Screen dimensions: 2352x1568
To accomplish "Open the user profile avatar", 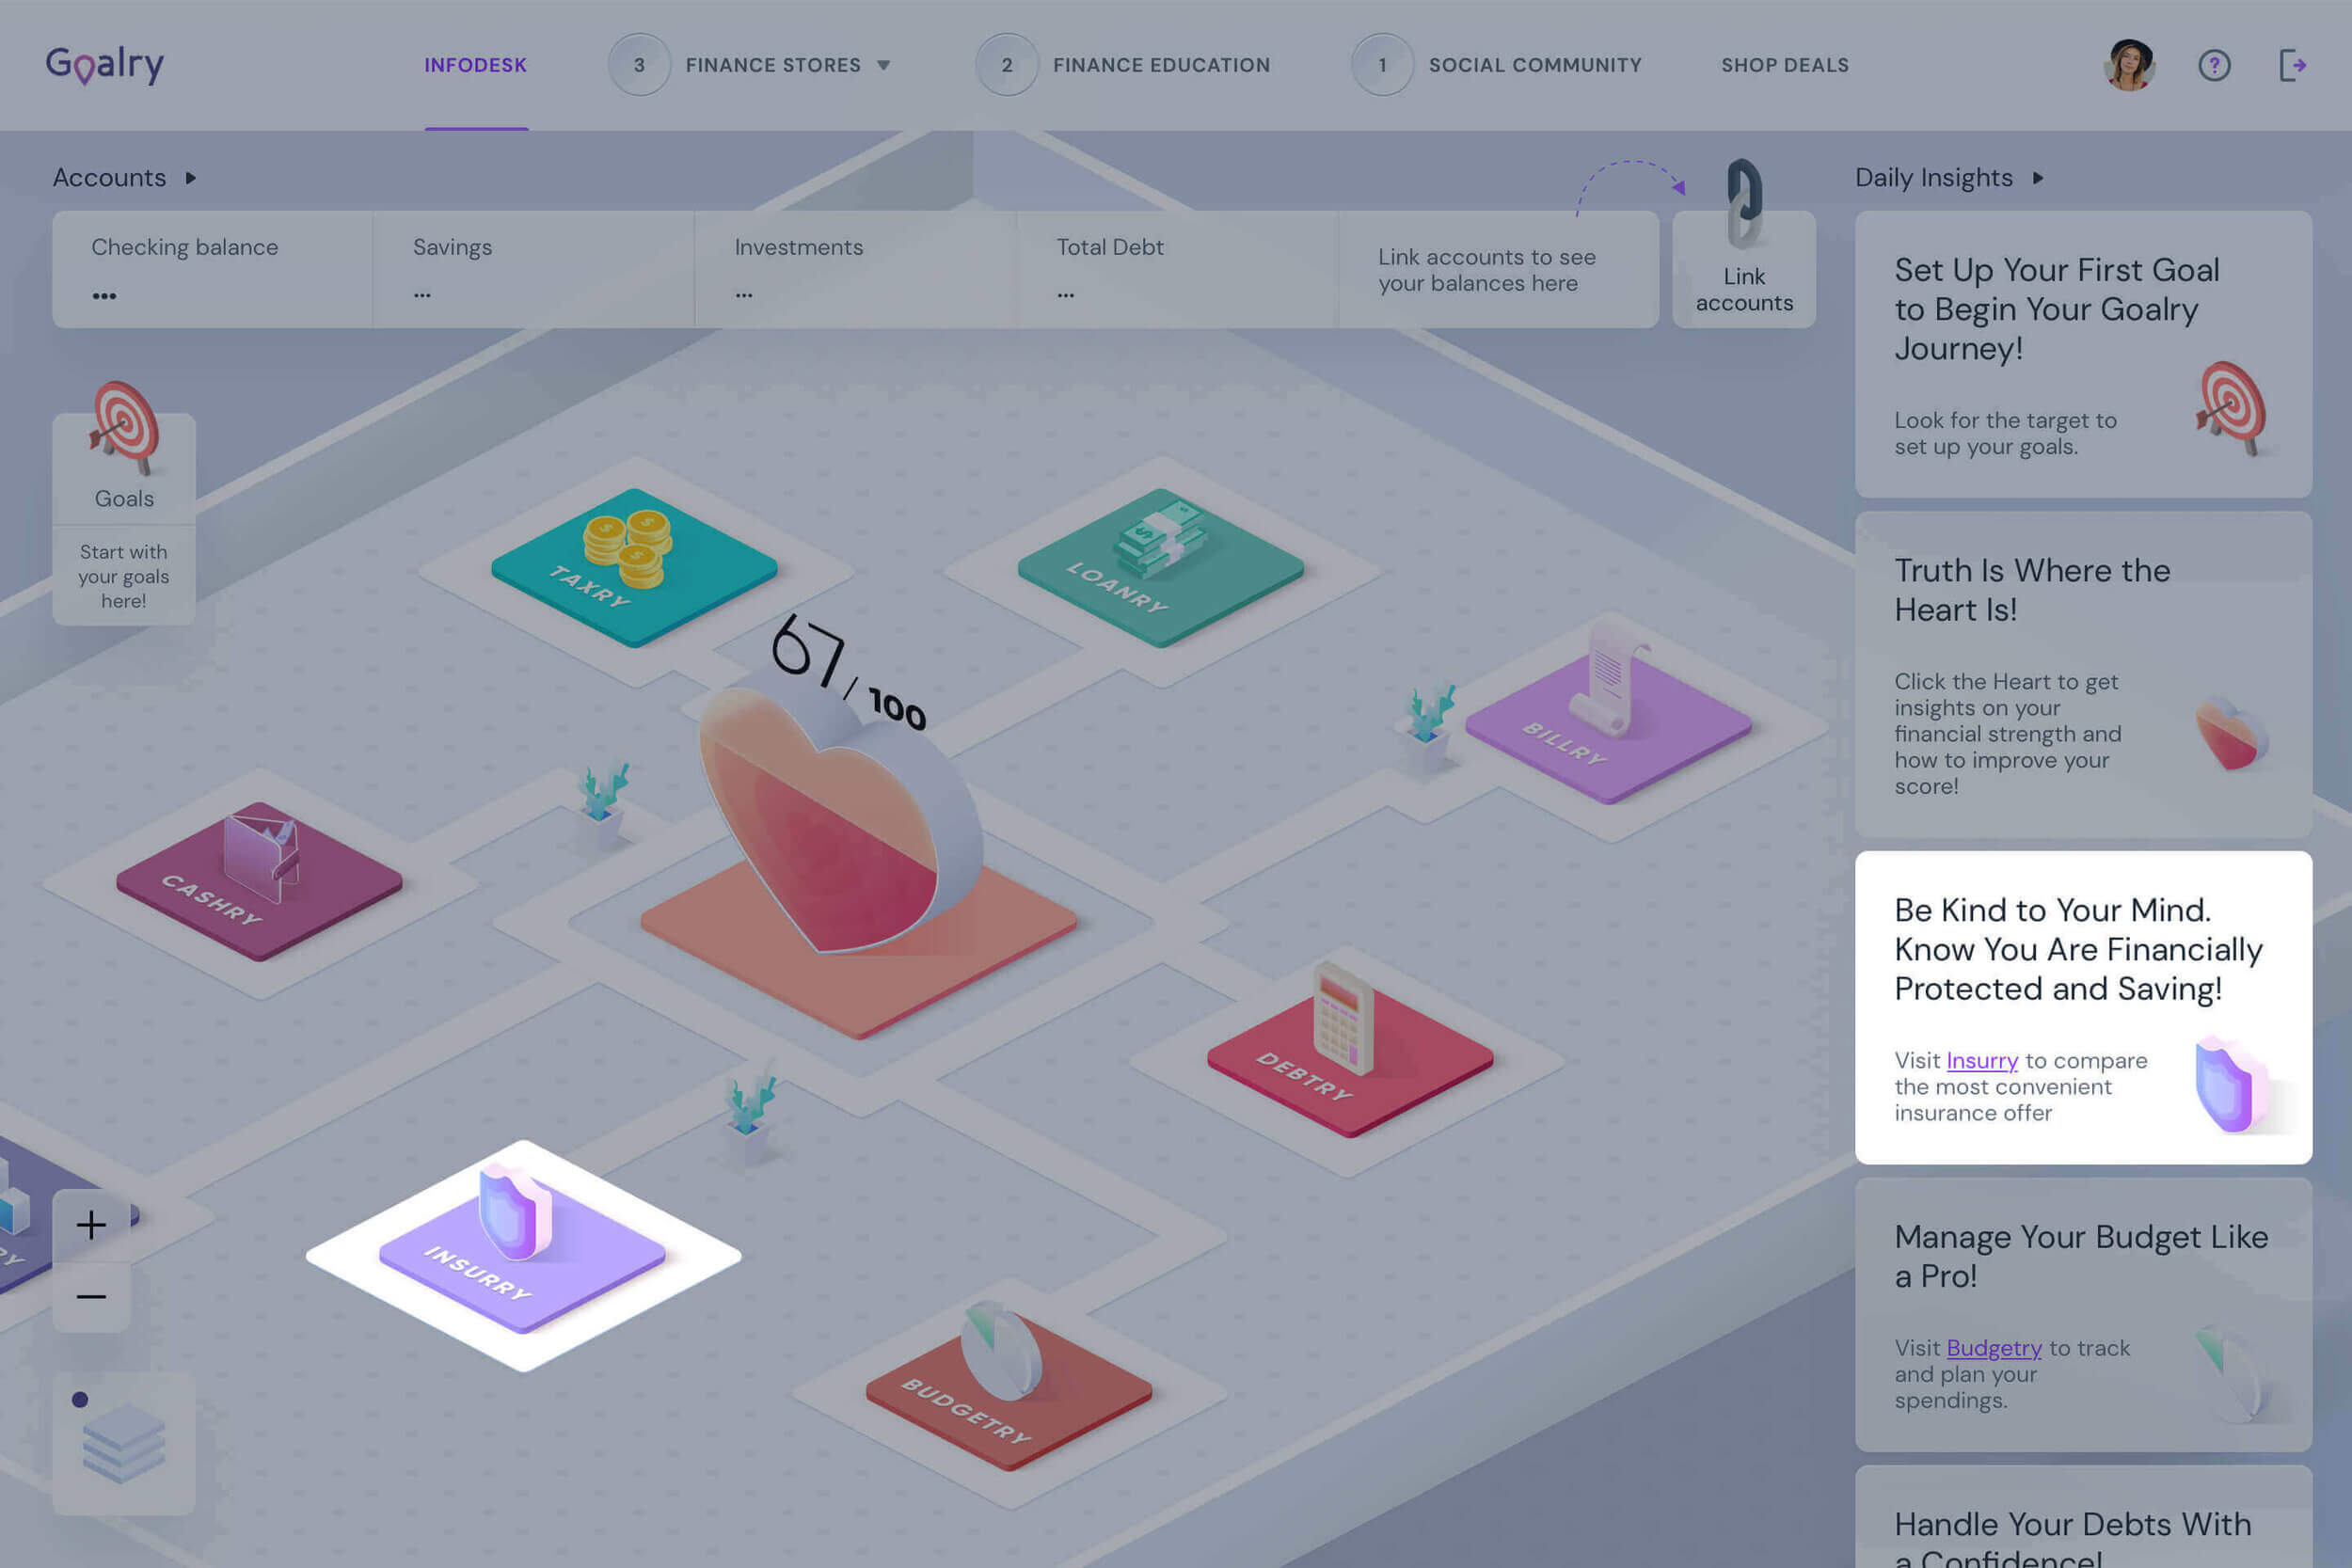I will (2129, 66).
